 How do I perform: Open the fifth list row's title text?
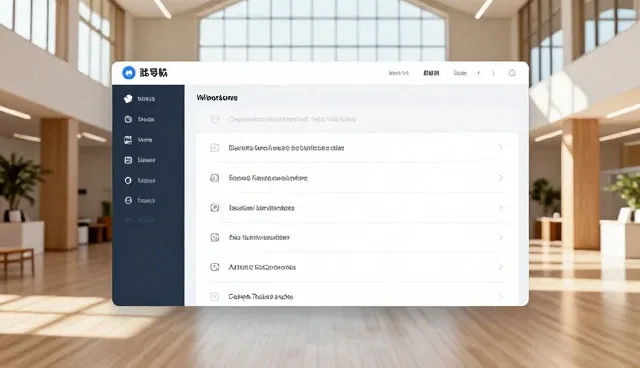pos(259,237)
